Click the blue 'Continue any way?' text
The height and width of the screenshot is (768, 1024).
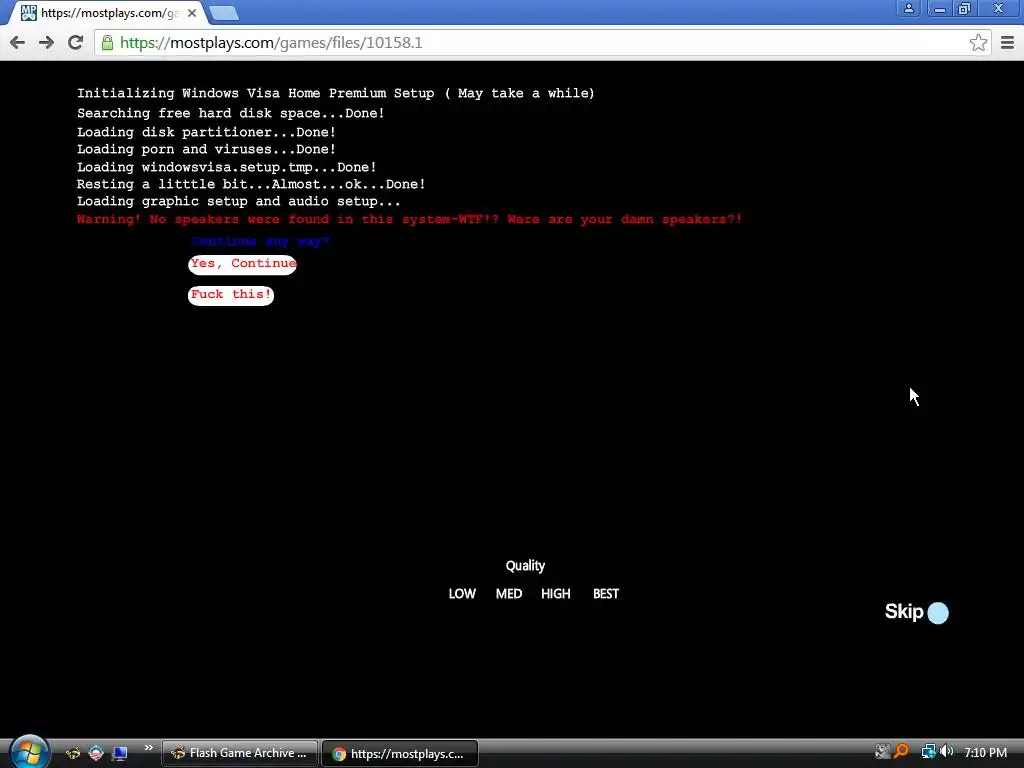[261, 242]
